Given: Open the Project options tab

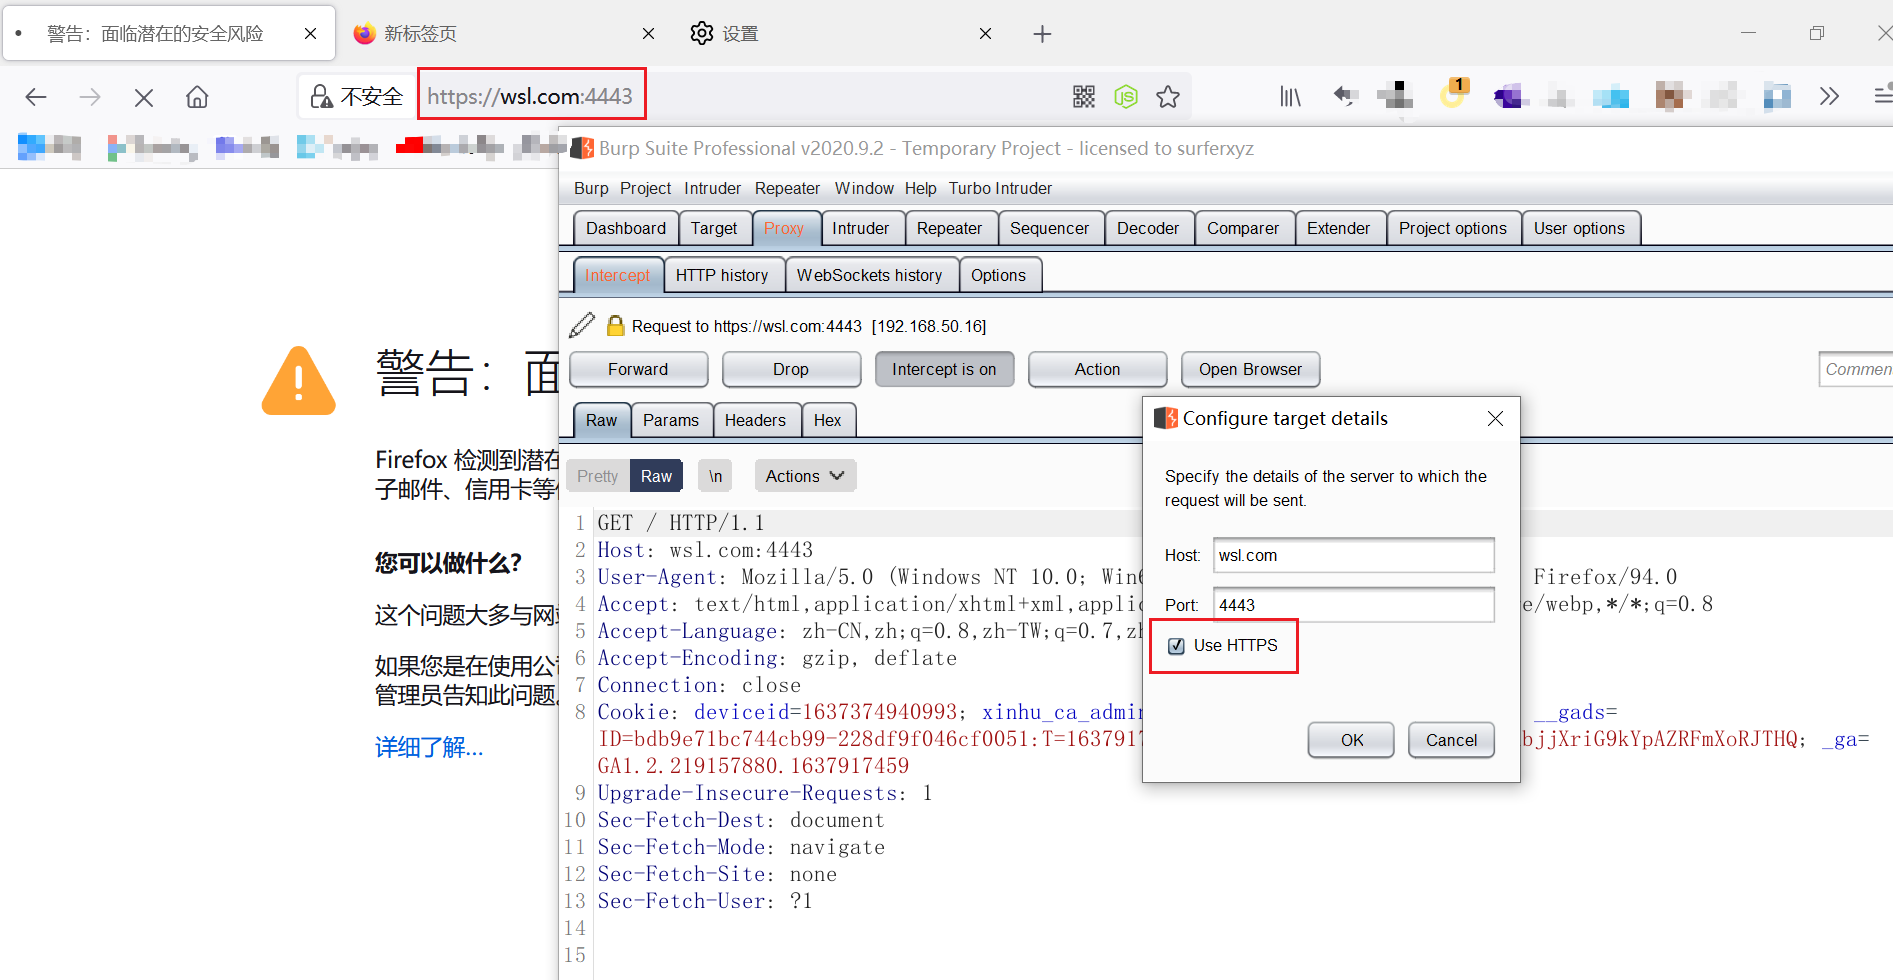Looking at the screenshot, I should [x=1452, y=228].
